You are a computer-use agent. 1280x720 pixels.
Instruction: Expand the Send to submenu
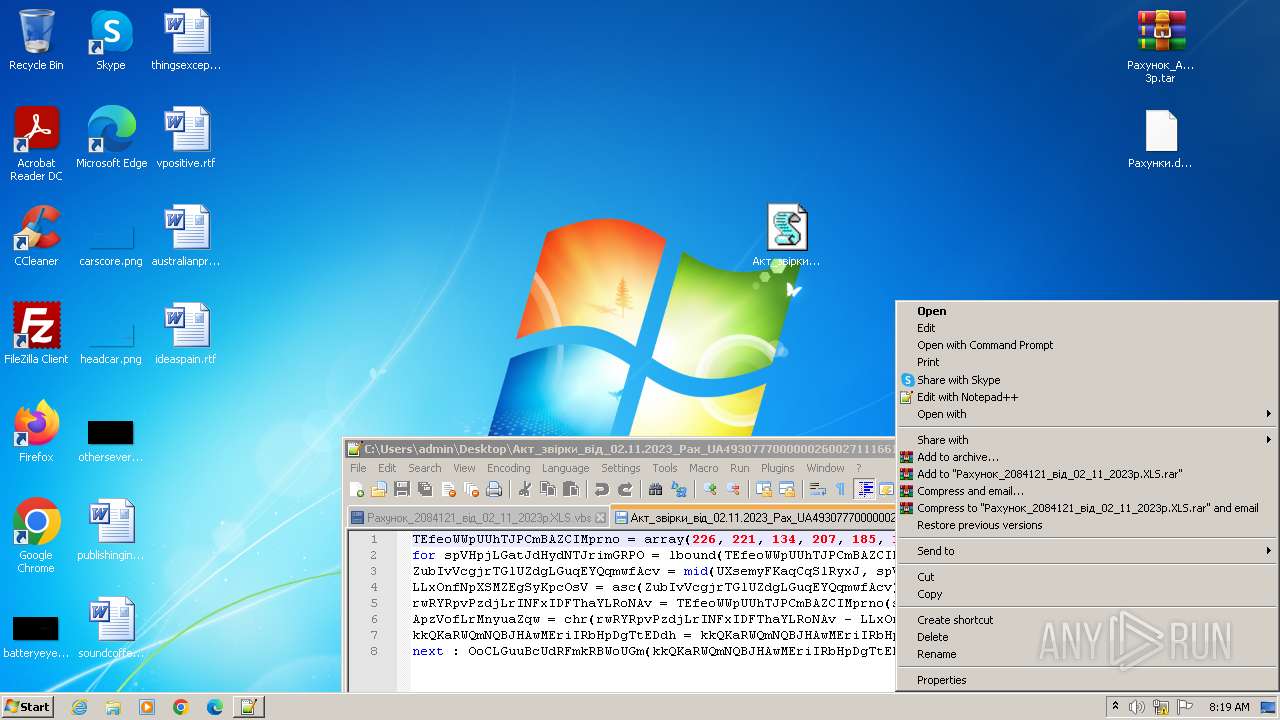coord(1087,551)
